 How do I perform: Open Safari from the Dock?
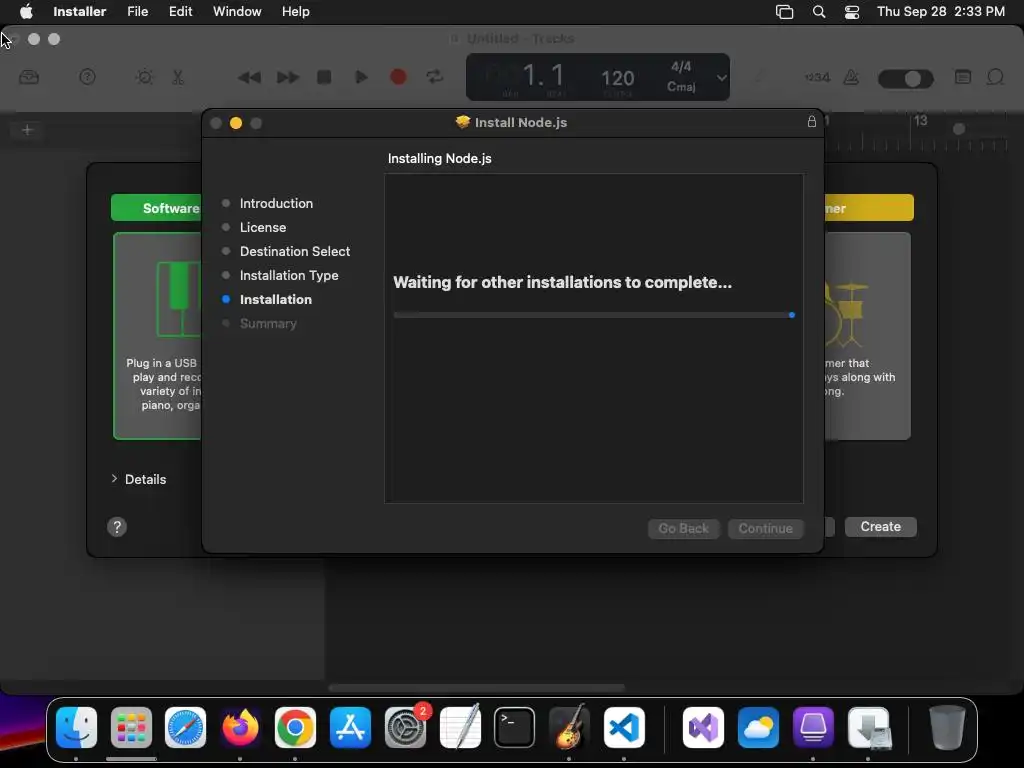185,728
